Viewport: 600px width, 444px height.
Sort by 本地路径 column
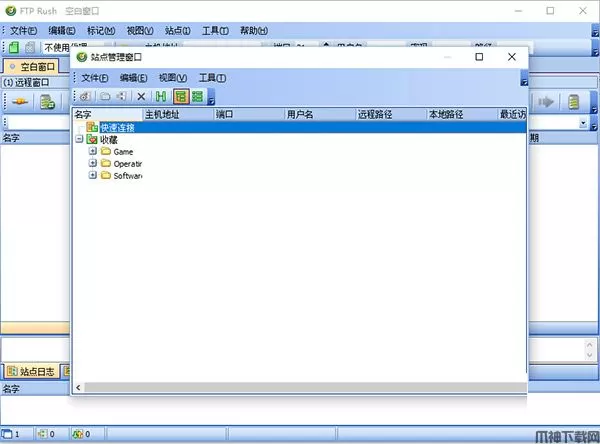point(462,114)
